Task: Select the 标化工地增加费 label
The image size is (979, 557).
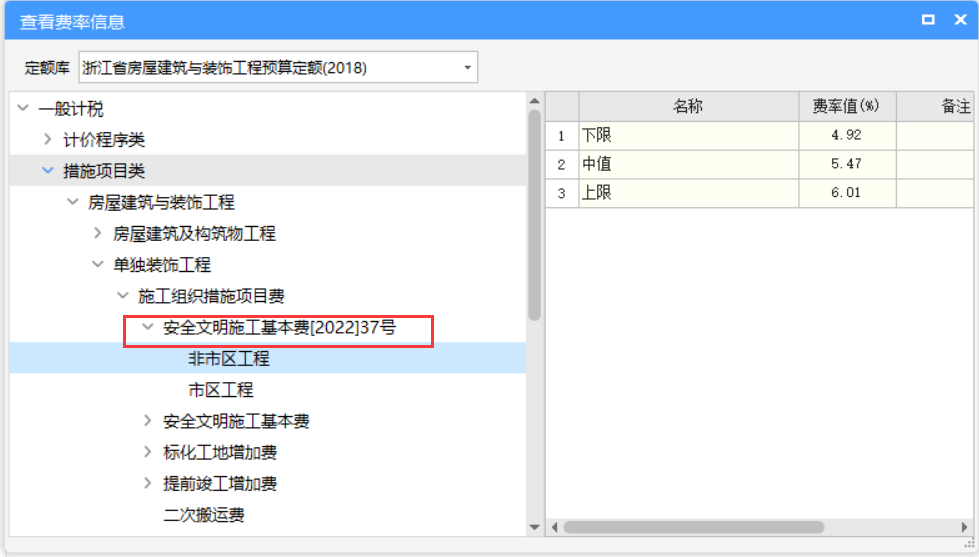Action: [220, 452]
